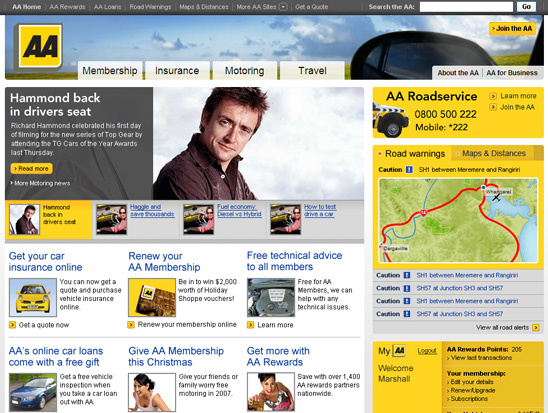Open first SH1 between Meremere and Rangiriri alert
This screenshot has width=548, height=413.
(x=467, y=275)
